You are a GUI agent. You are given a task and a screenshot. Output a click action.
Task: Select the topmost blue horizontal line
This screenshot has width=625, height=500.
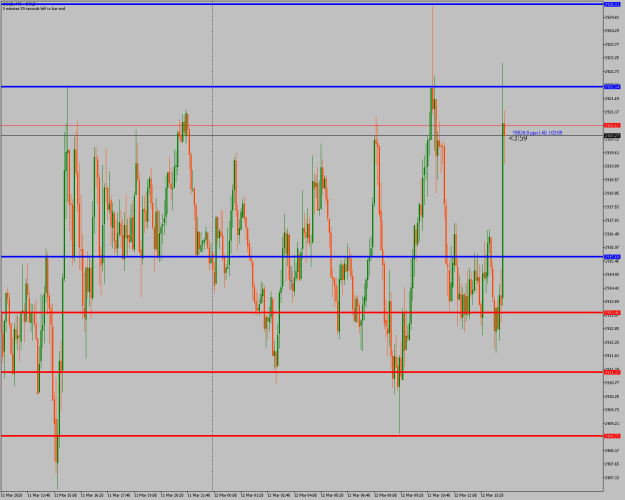(302, 4)
